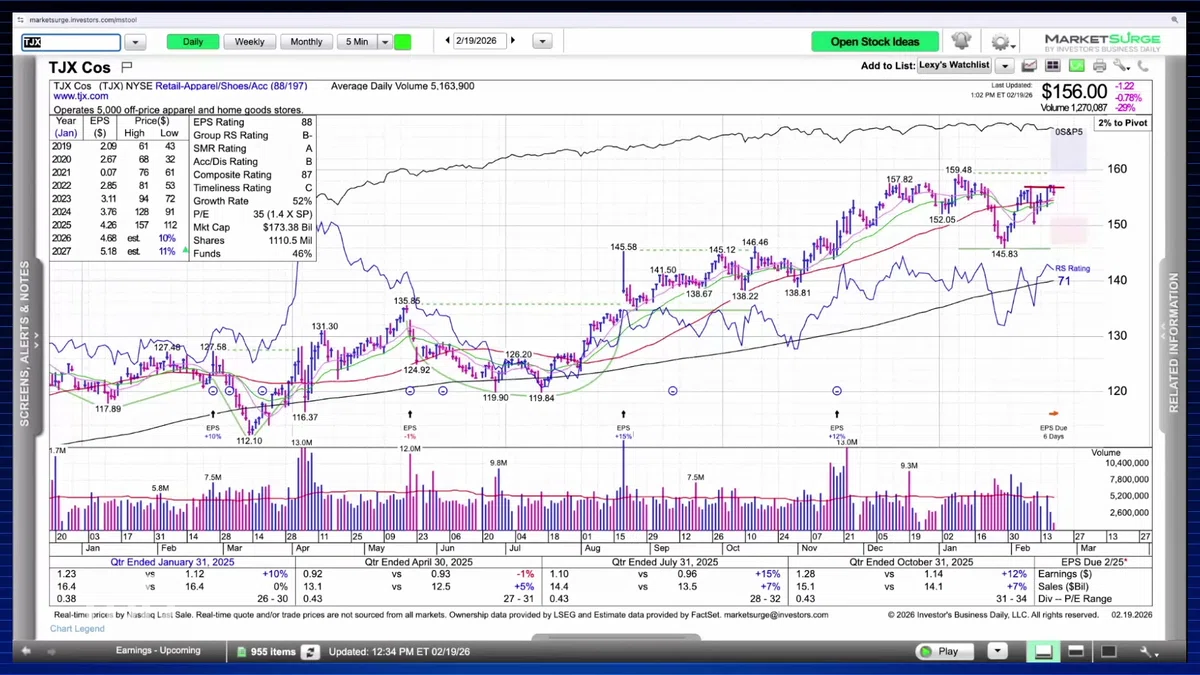Open the Screens, Alerts & Notes side panel

coord(26,345)
